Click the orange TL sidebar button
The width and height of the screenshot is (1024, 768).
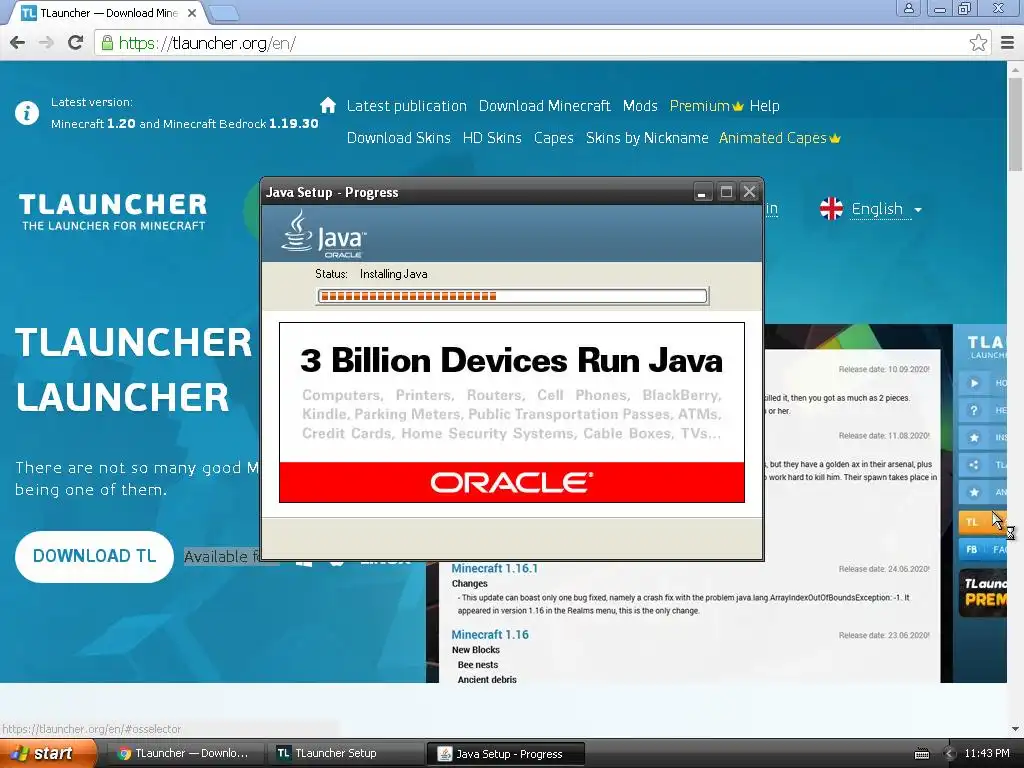click(982, 522)
